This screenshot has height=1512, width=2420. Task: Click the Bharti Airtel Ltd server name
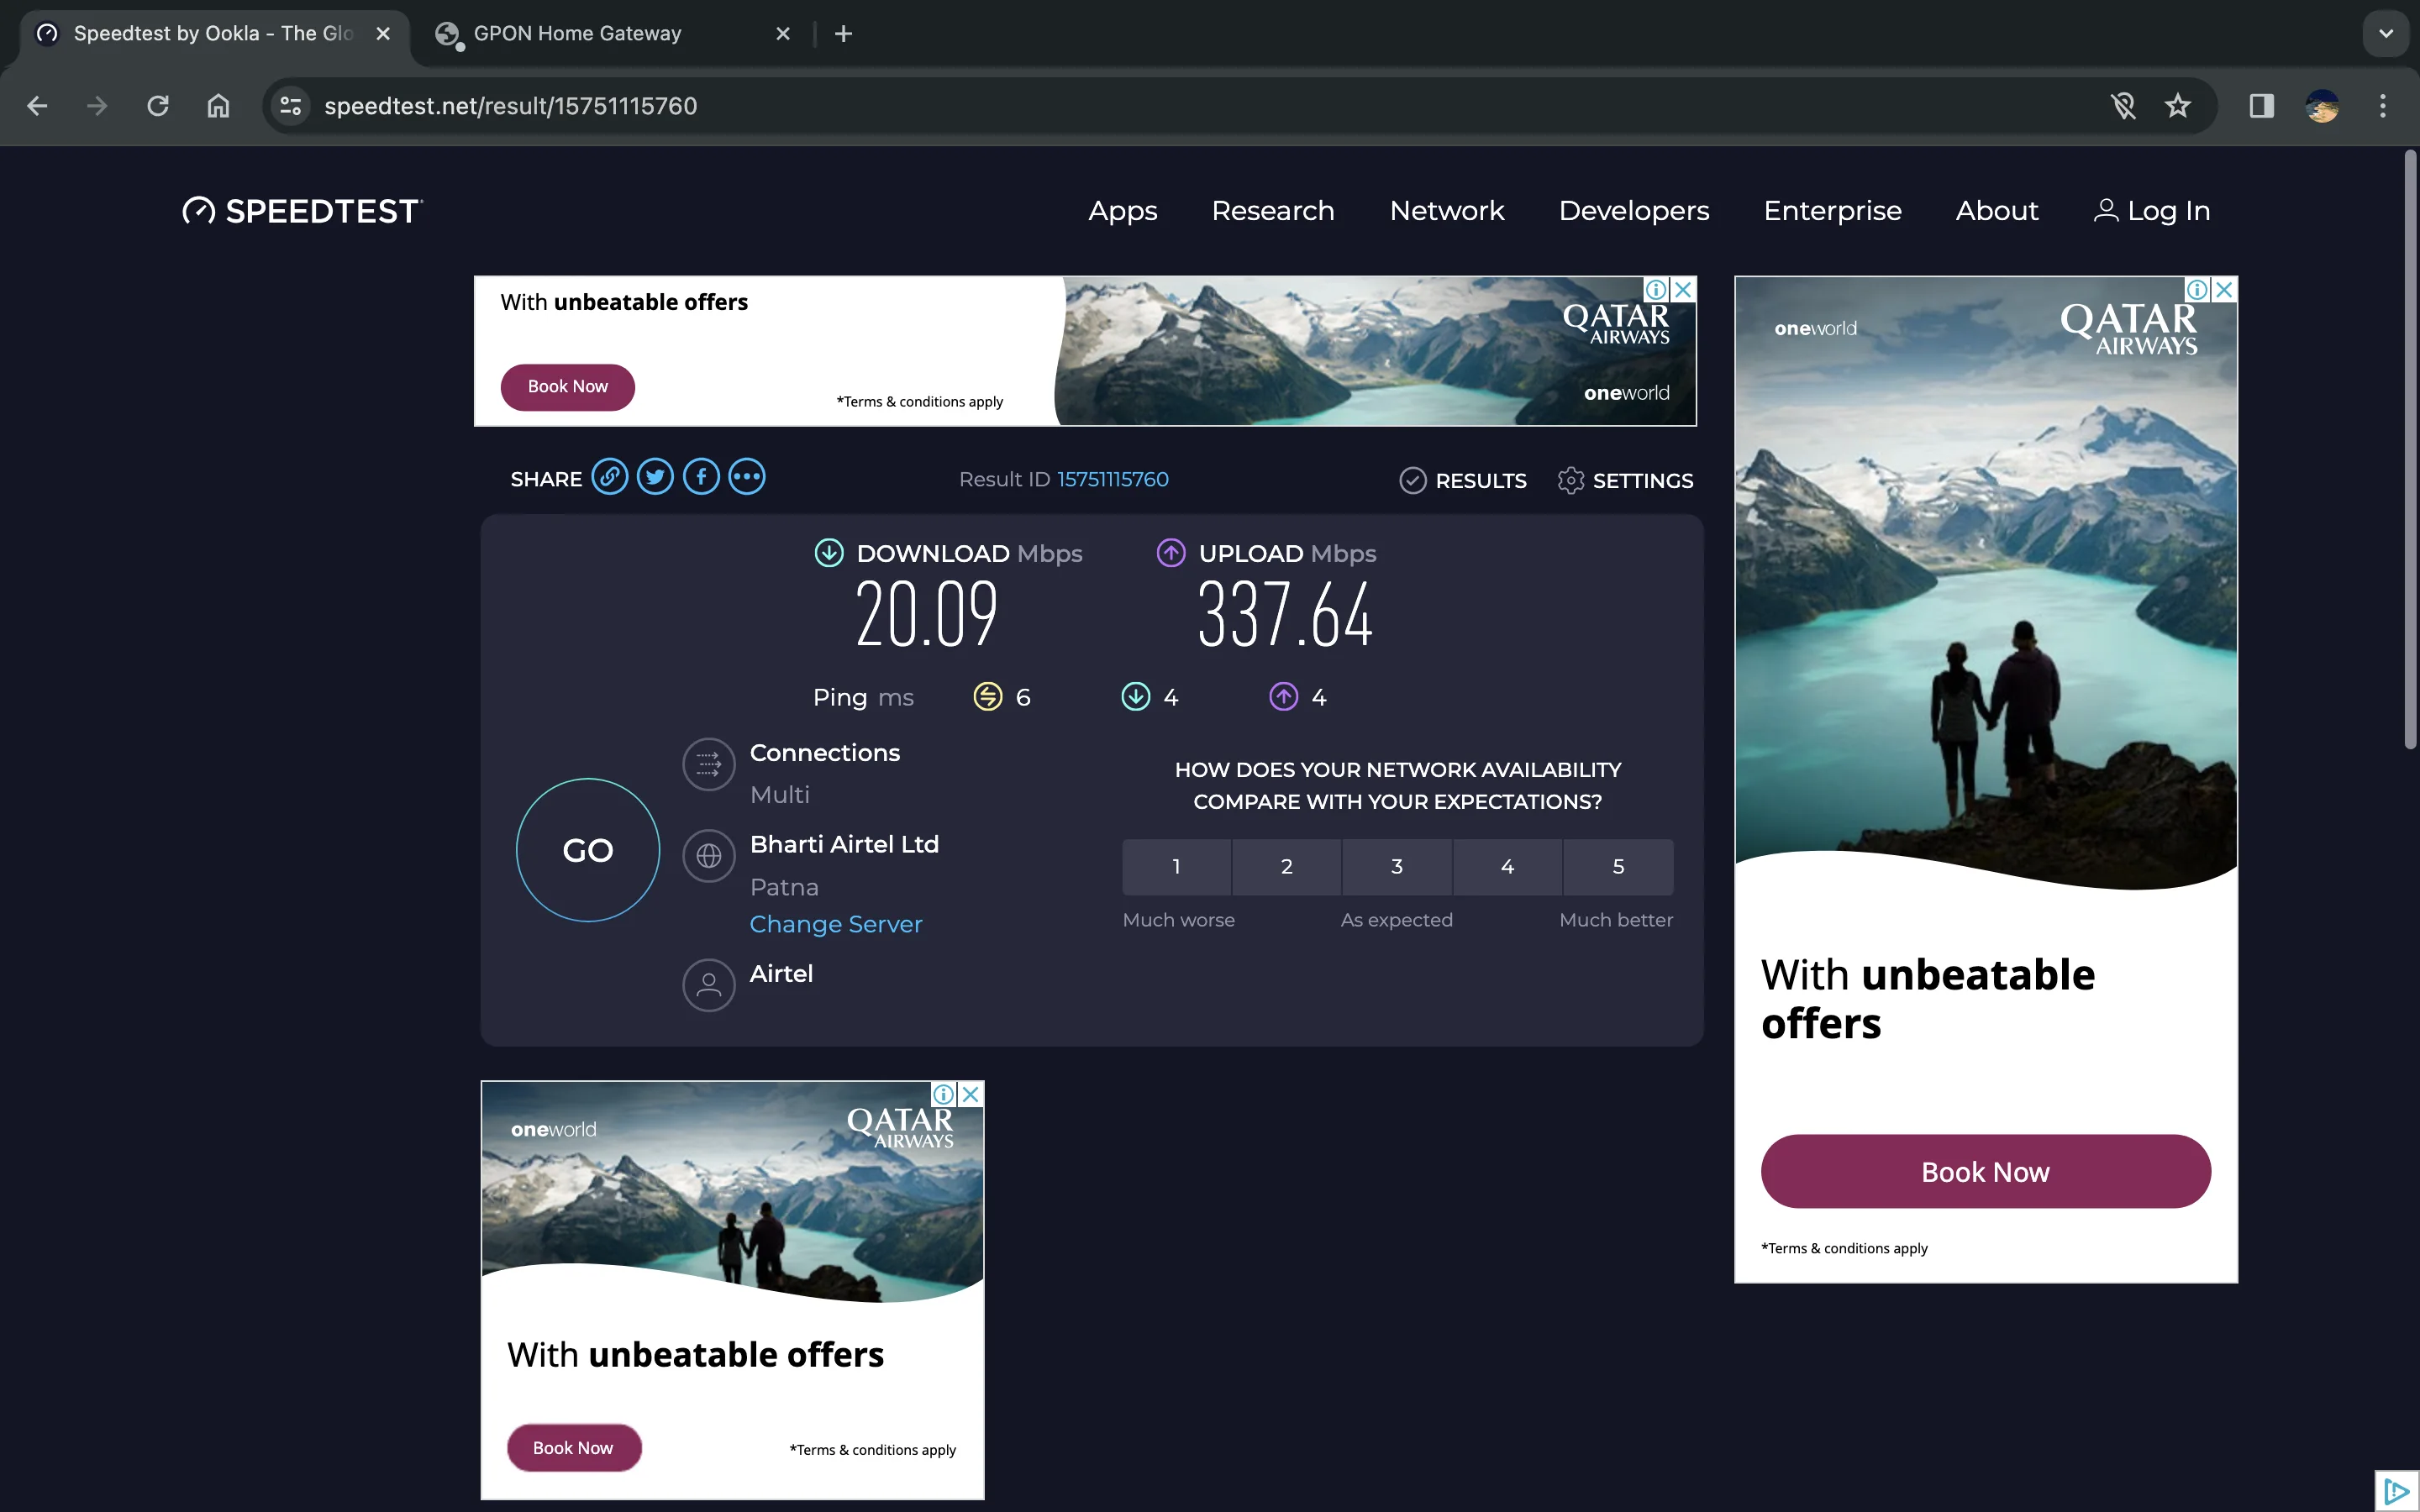point(844,845)
